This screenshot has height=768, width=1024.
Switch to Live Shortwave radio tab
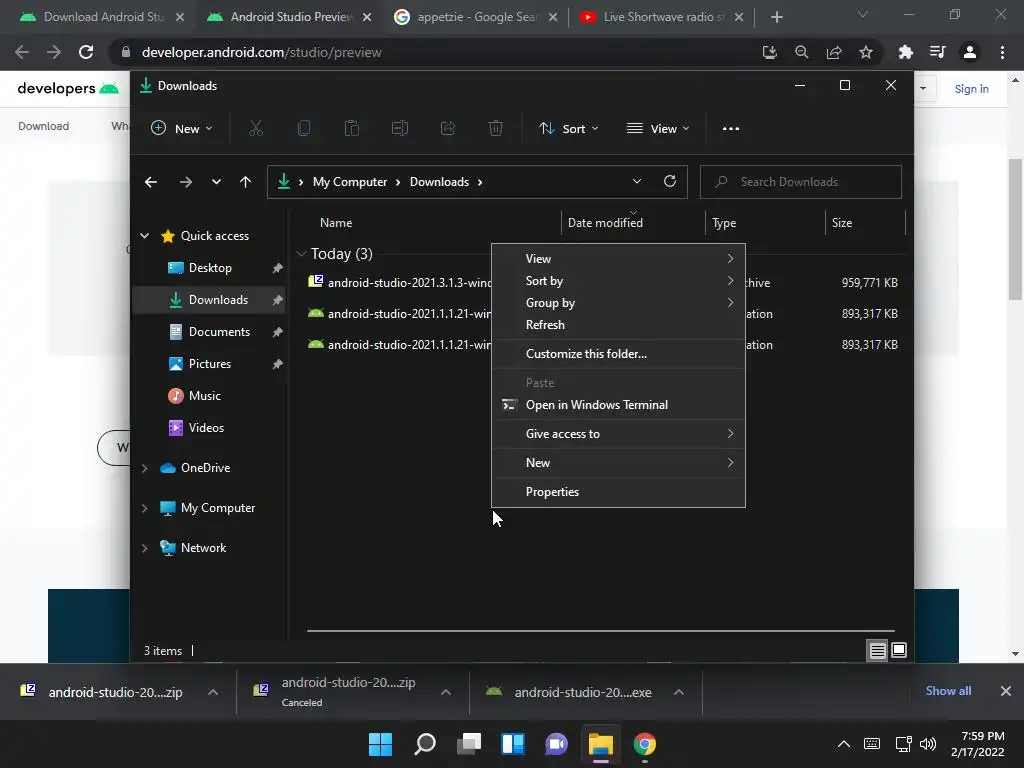point(660,17)
